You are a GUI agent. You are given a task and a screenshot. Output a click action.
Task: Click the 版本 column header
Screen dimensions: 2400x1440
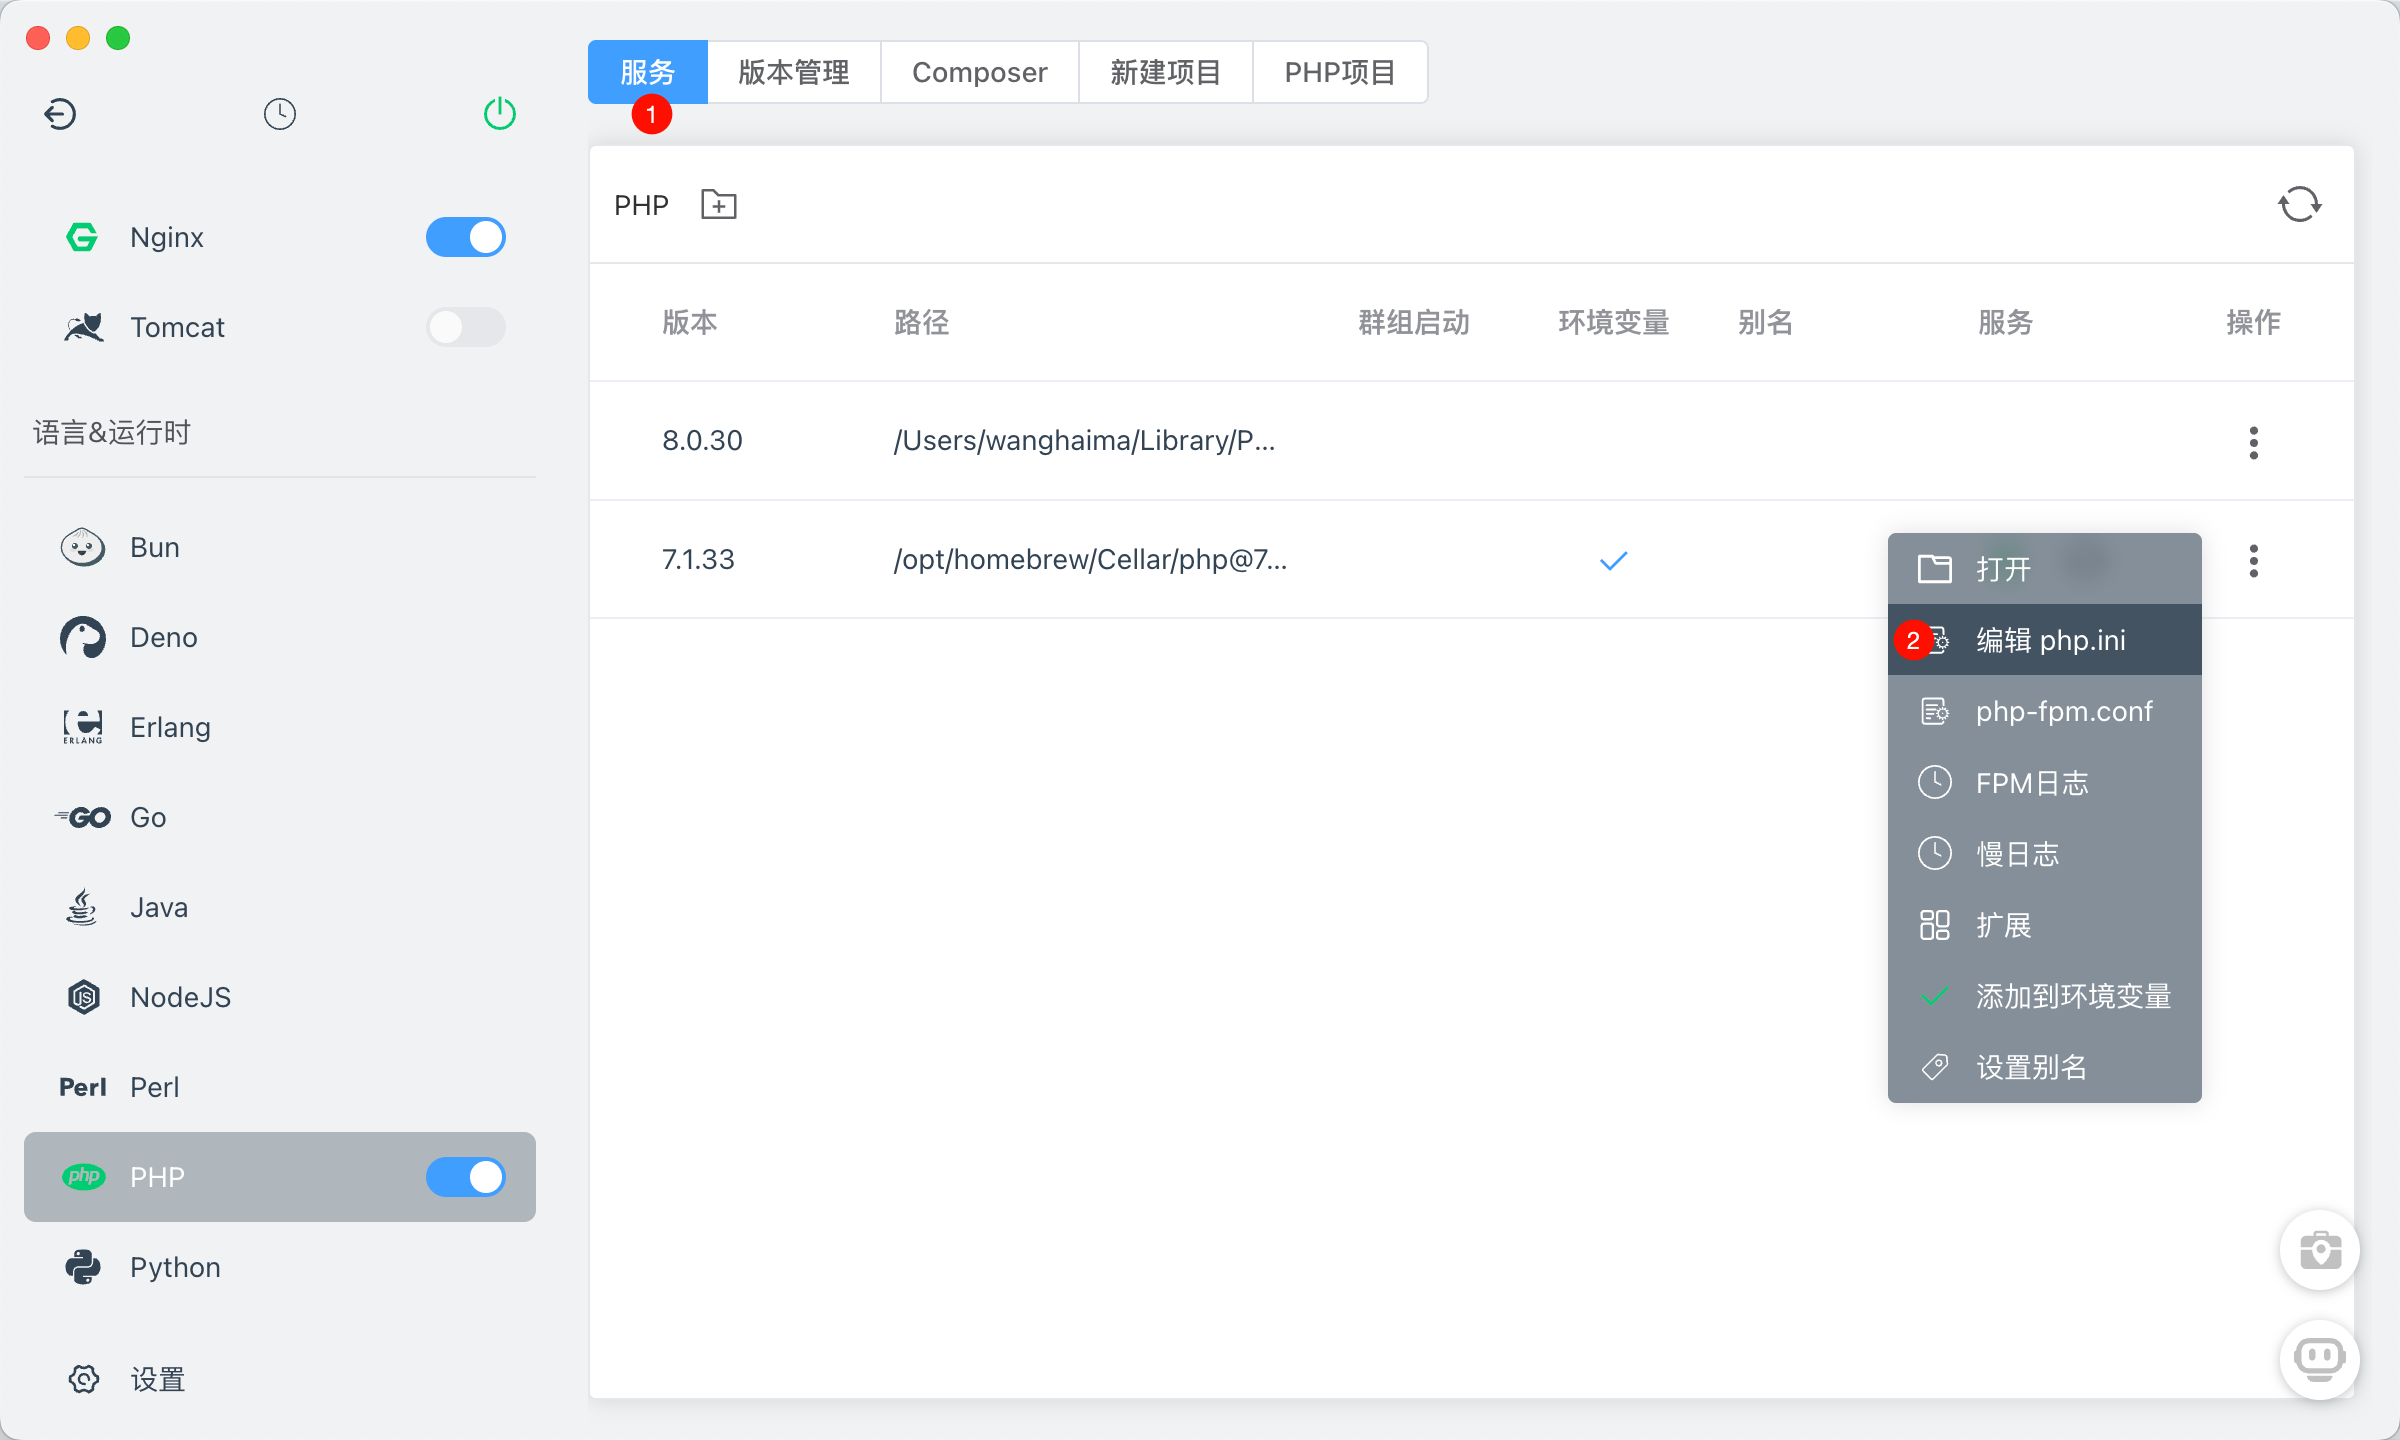click(690, 322)
